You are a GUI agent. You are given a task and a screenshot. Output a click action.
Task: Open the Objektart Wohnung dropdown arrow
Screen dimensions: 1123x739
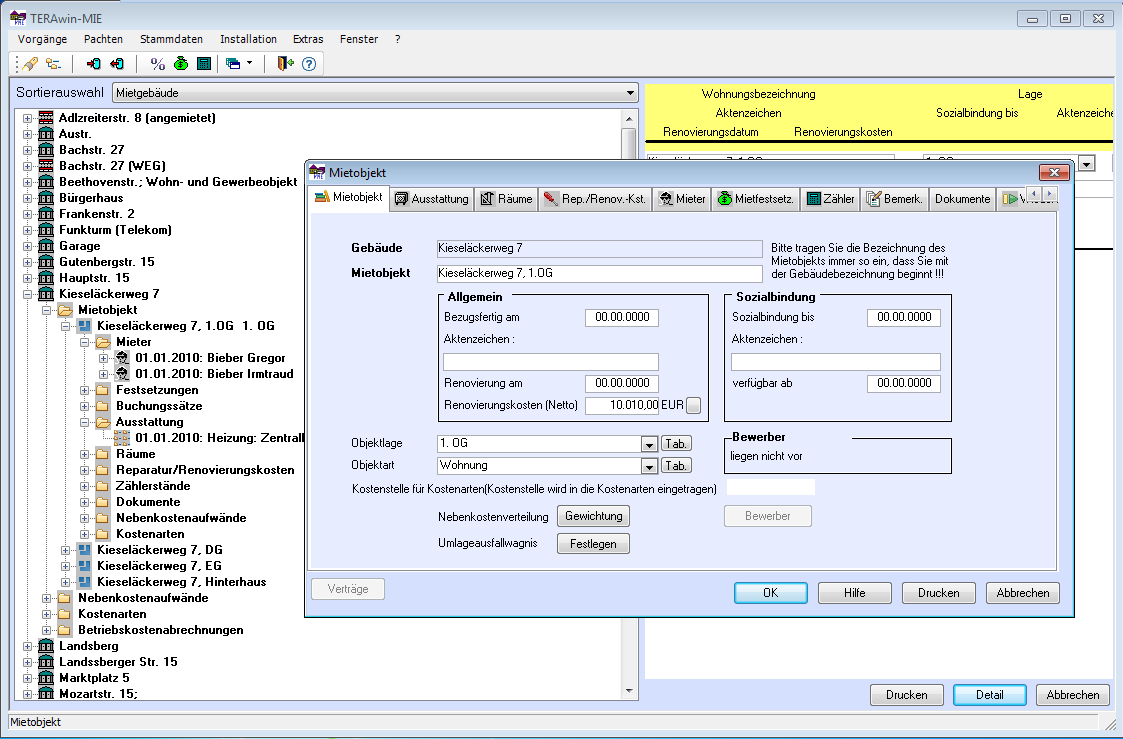click(648, 466)
